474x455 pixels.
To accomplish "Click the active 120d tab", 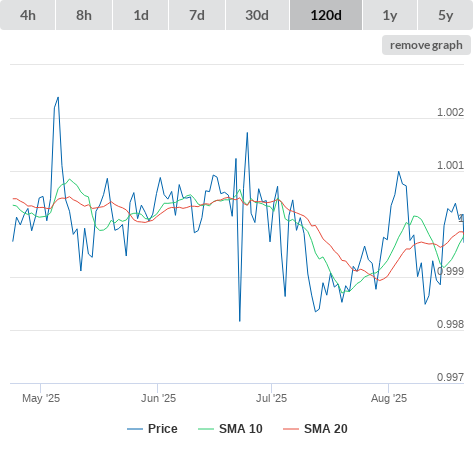I will (x=326, y=15).
